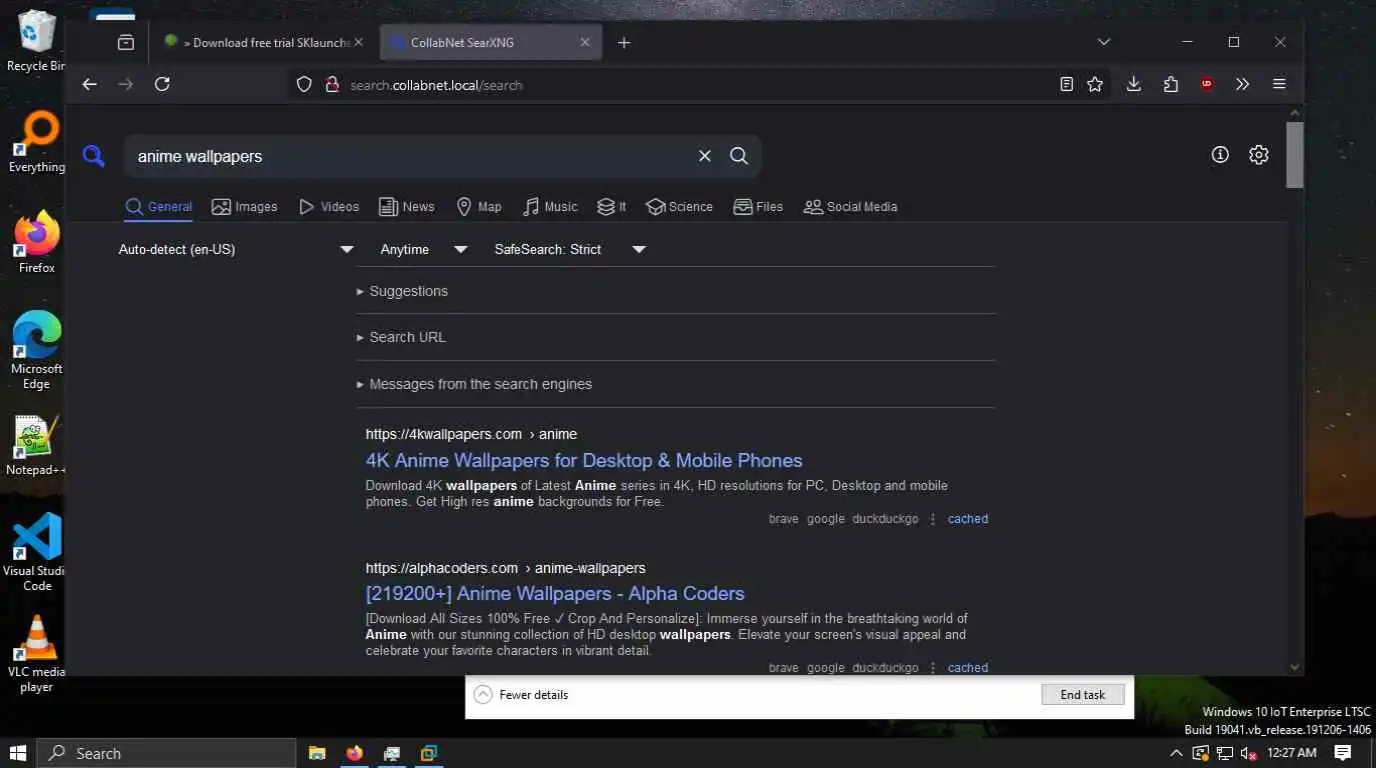The height and width of the screenshot is (768, 1376).
Task: Switch to Music search category
Action: 550,207
